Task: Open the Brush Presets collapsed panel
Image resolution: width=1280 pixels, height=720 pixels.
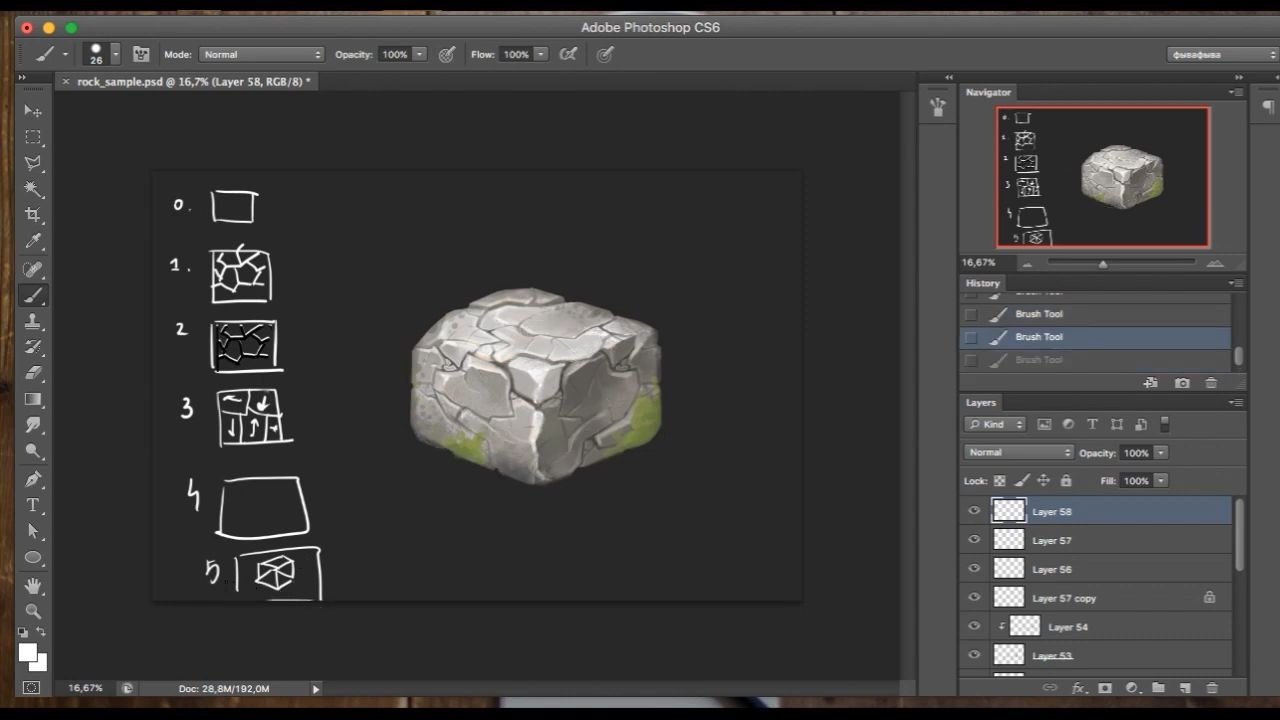Action: (937, 108)
